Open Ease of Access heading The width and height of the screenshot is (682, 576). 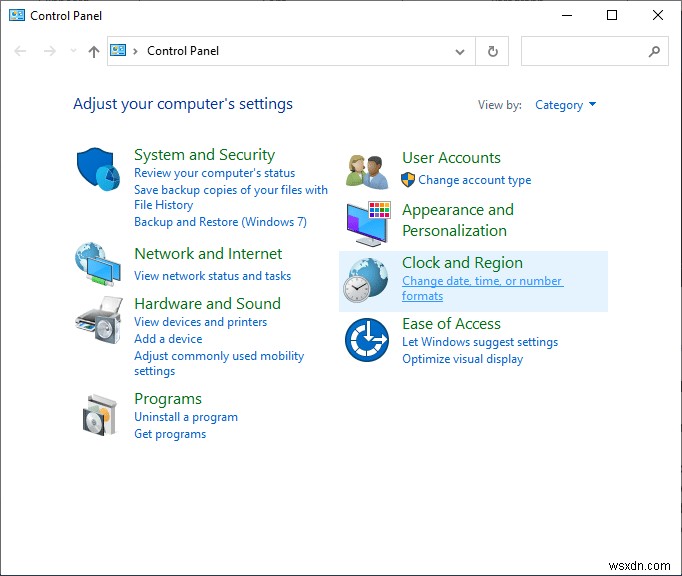click(451, 324)
